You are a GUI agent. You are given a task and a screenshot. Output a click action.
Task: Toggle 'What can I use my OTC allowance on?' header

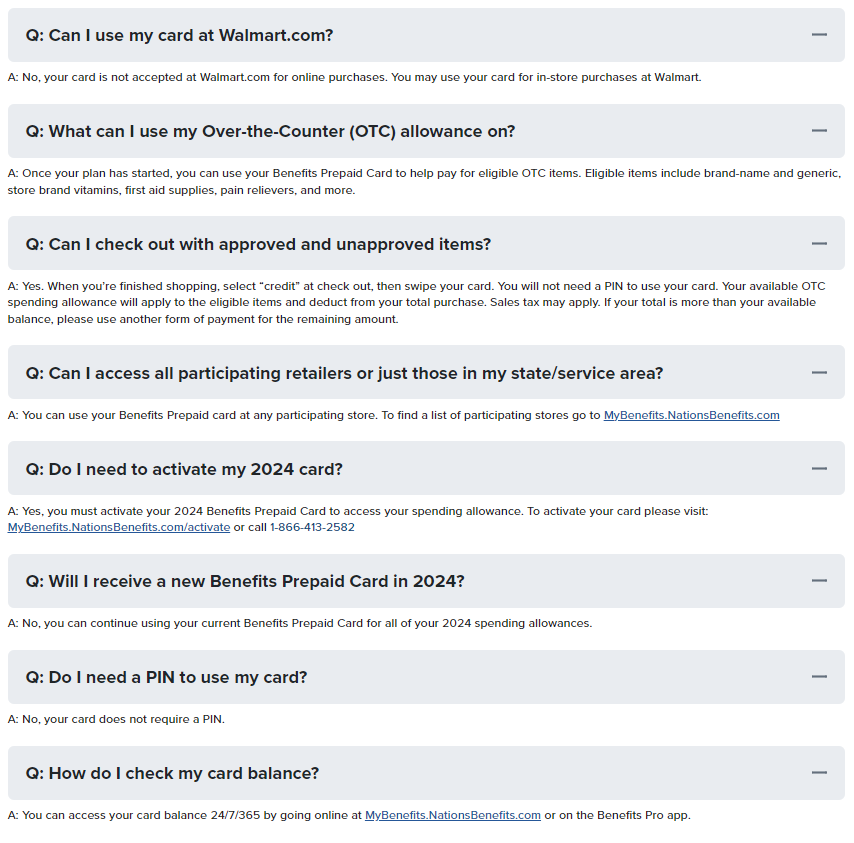pyautogui.click(x=426, y=131)
